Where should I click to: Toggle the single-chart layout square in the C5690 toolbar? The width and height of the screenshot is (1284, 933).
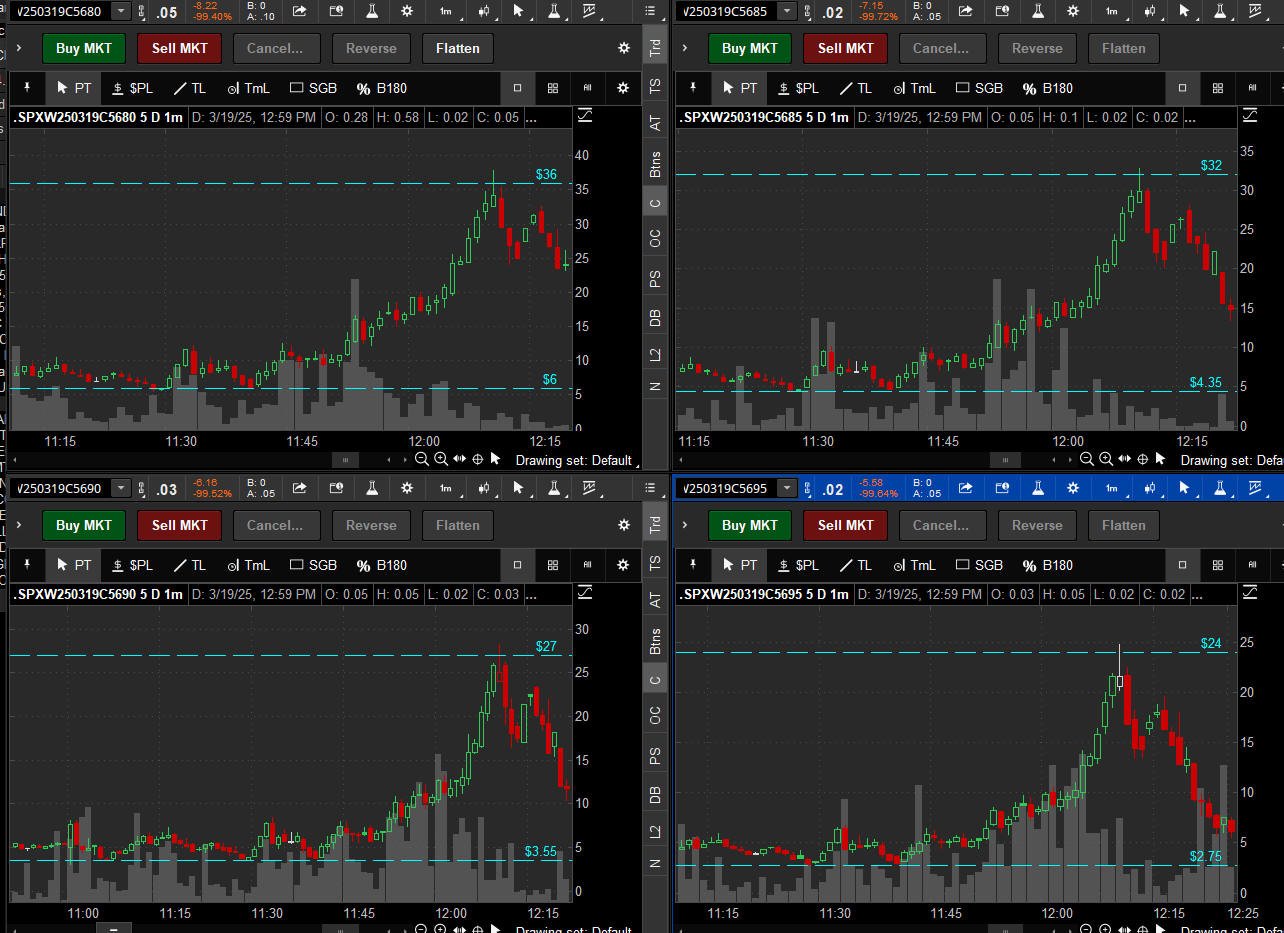517,565
